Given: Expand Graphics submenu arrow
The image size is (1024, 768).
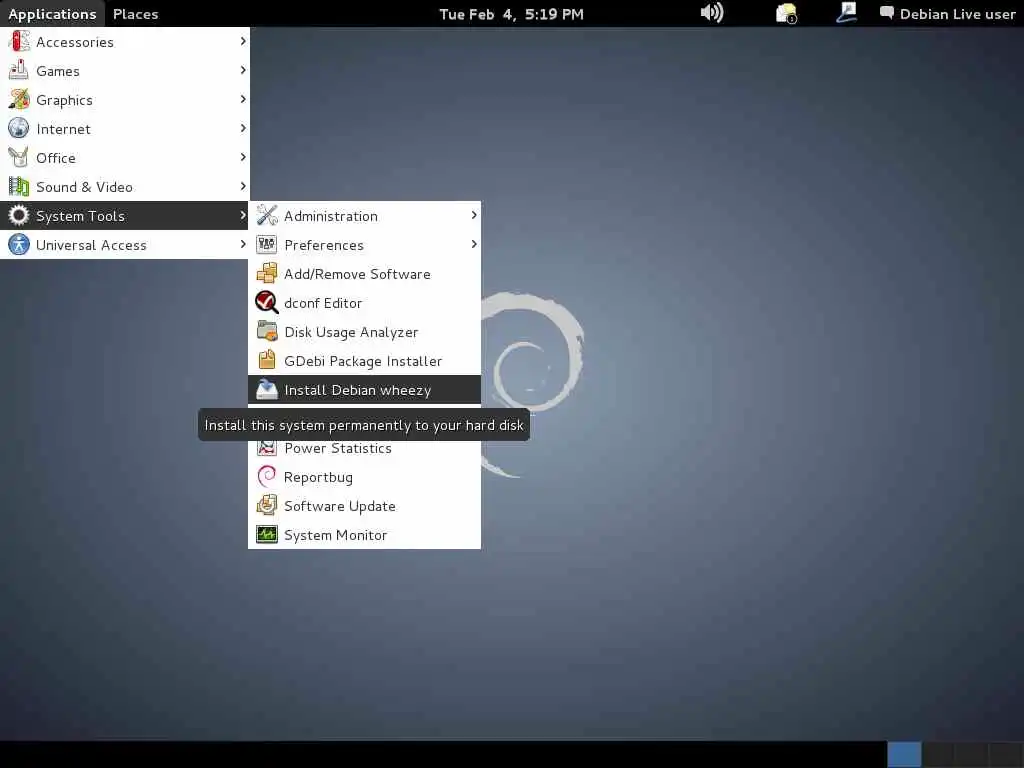Looking at the screenshot, I should pyautogui.click(x=243, y=99).
